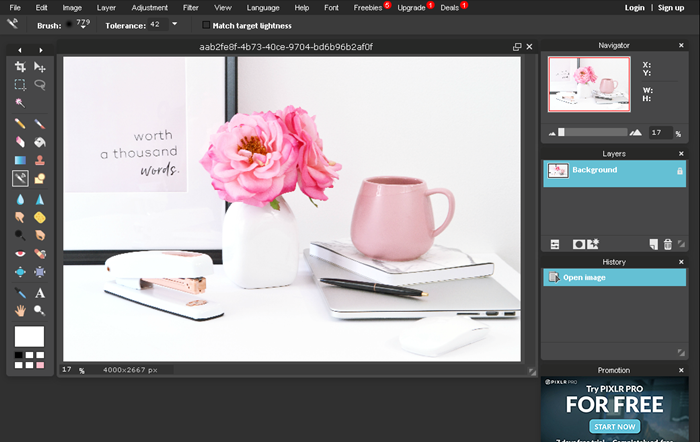700x442 pixels.
Task: Delete the layer with trash icon
Action: pyautogui.click(x=667, y=244)
